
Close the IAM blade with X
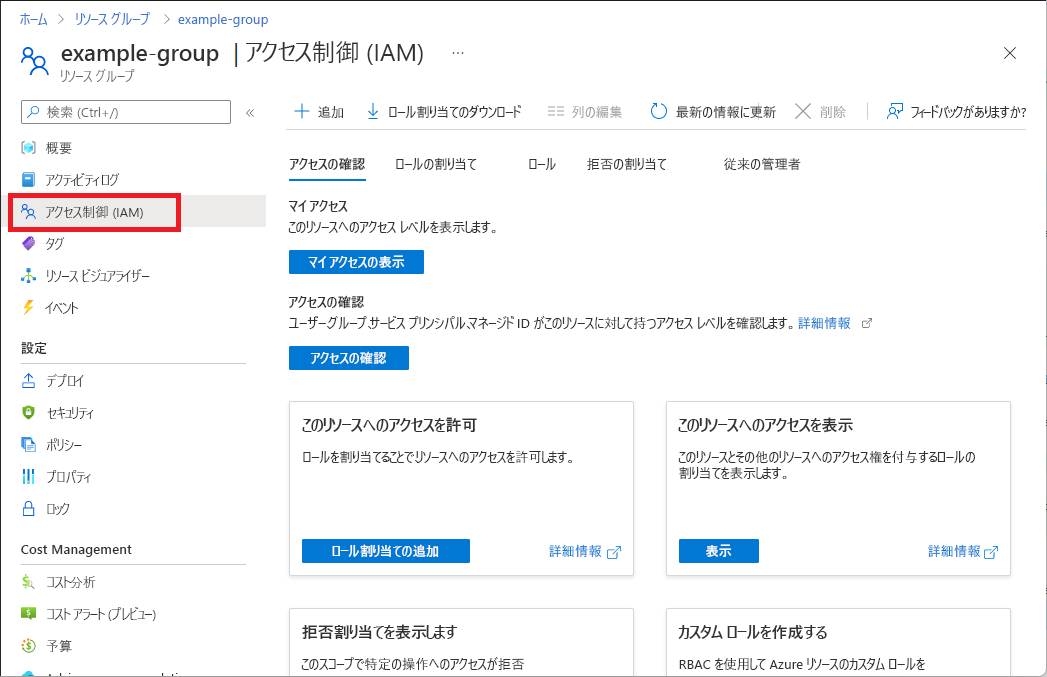click(x=1010, y=53)
